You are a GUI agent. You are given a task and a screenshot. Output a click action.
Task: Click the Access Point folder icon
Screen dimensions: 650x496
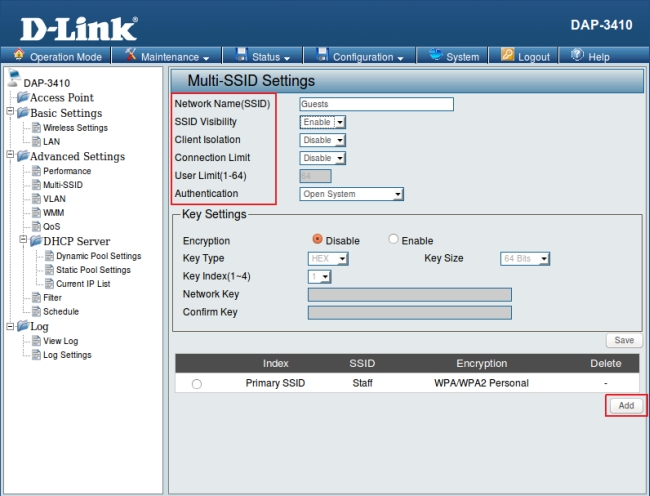pyautogui.click(x=22, y=98)
